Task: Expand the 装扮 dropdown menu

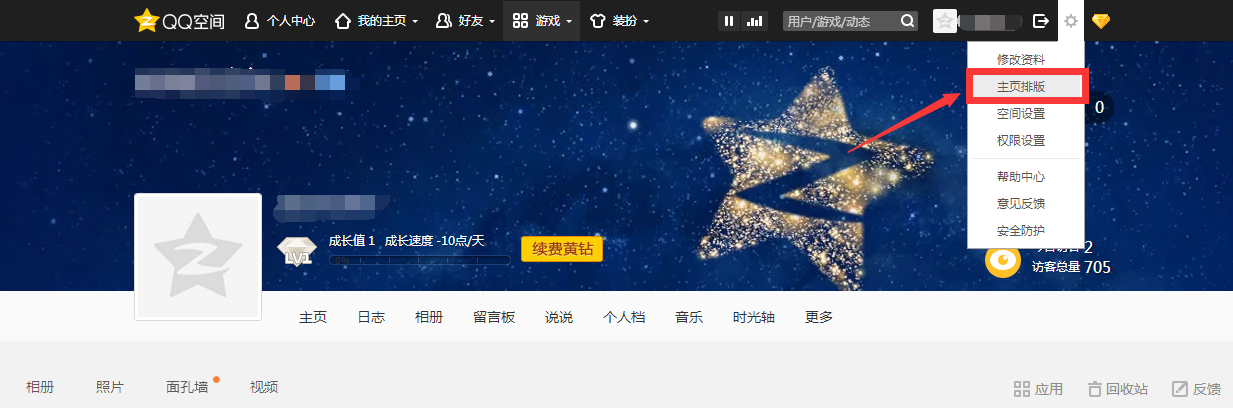Action: [x=619, y=20]
